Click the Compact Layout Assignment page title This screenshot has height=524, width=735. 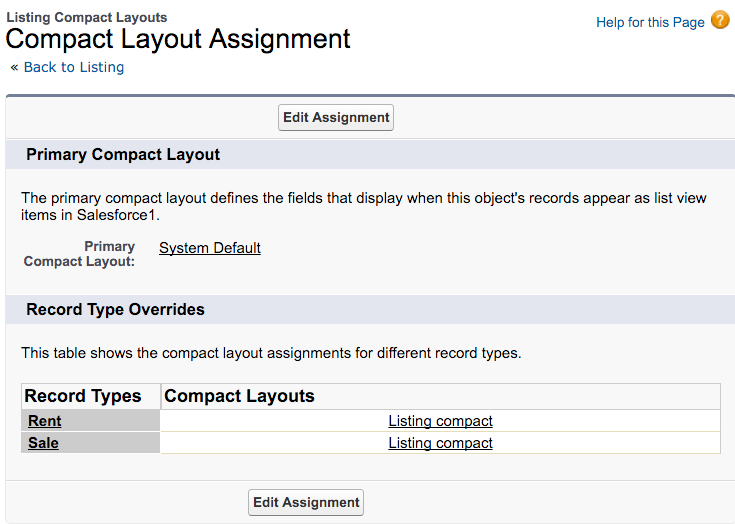point(178,40)
